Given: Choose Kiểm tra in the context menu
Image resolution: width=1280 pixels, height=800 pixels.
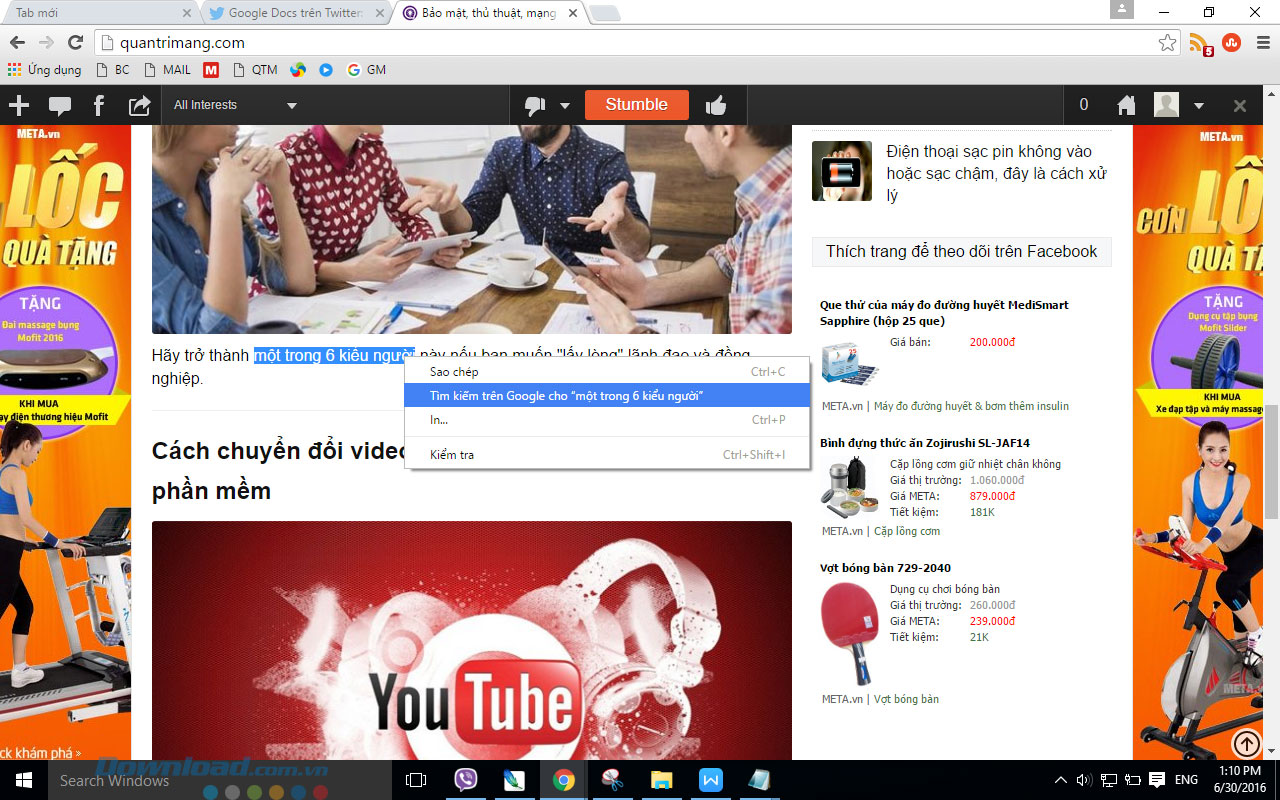Looking at the screenshot, I should pyautogui.click(x=452, y=455).
